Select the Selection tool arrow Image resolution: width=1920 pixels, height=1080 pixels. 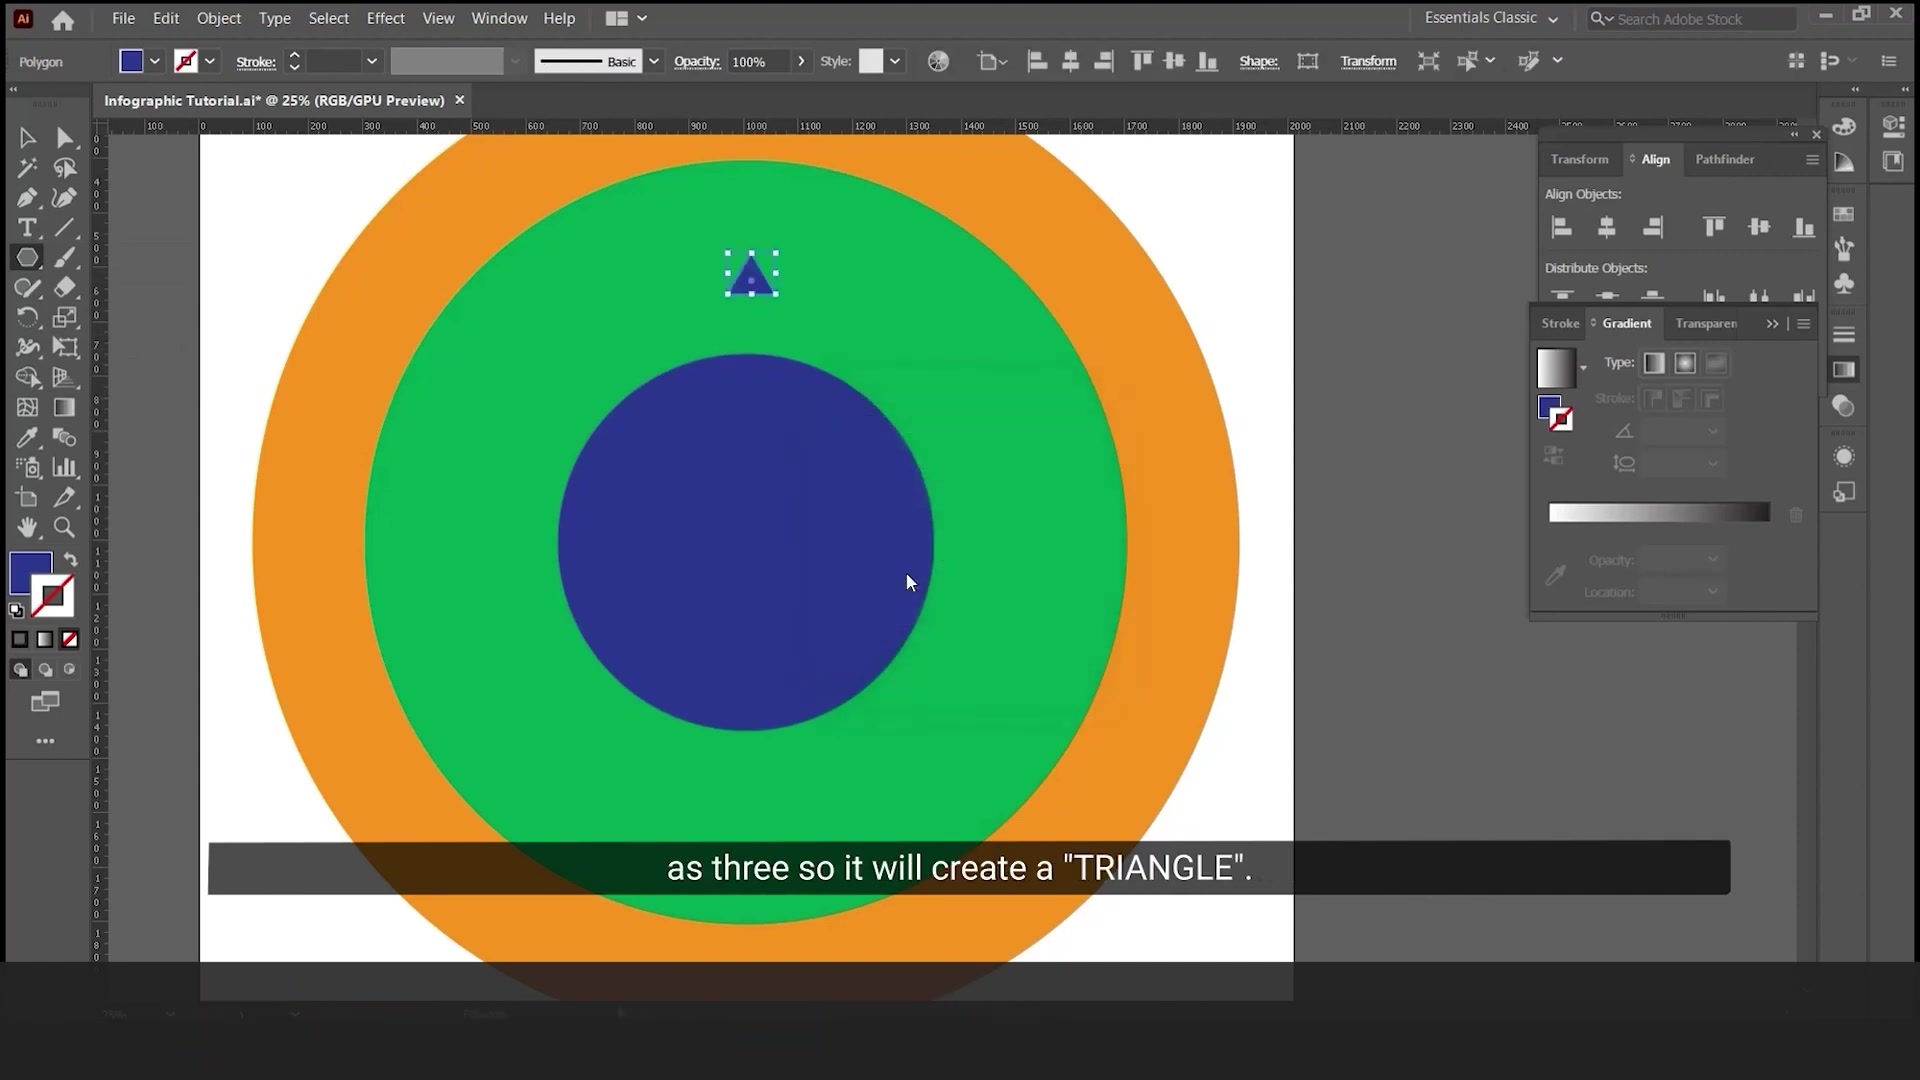click(x=27, y=138)
